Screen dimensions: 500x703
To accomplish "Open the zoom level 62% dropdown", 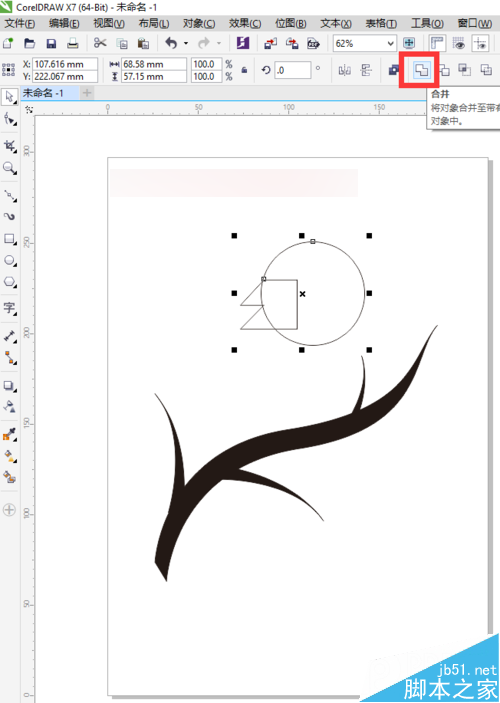I will (390, 43).
